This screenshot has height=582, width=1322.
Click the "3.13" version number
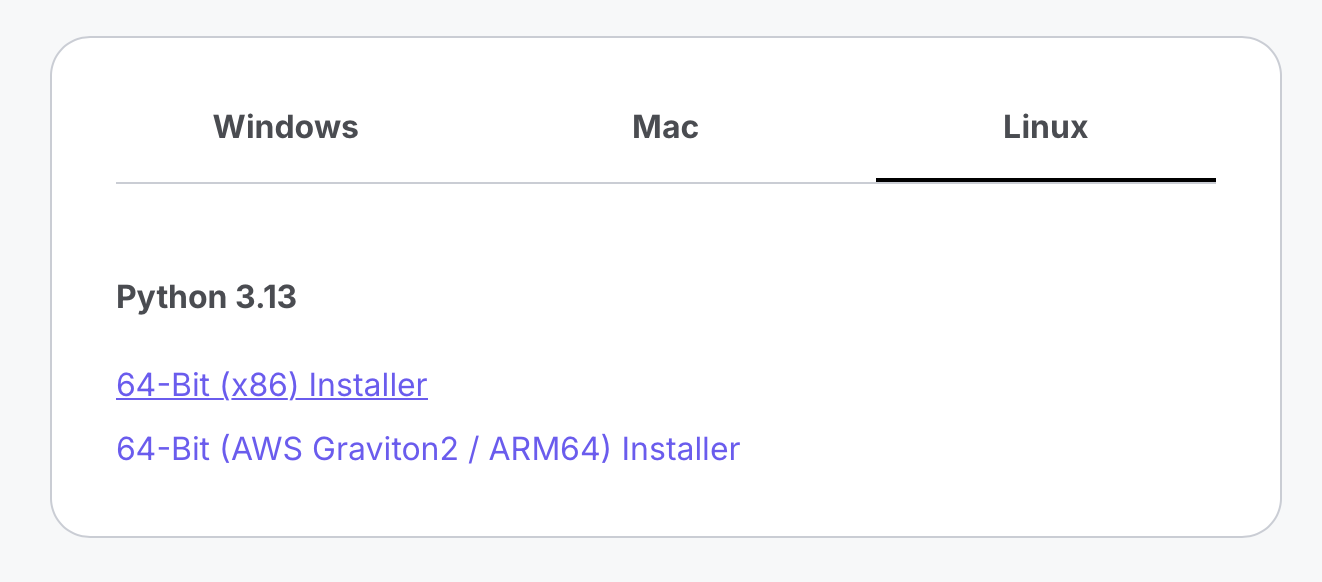[x=265, y=297]
